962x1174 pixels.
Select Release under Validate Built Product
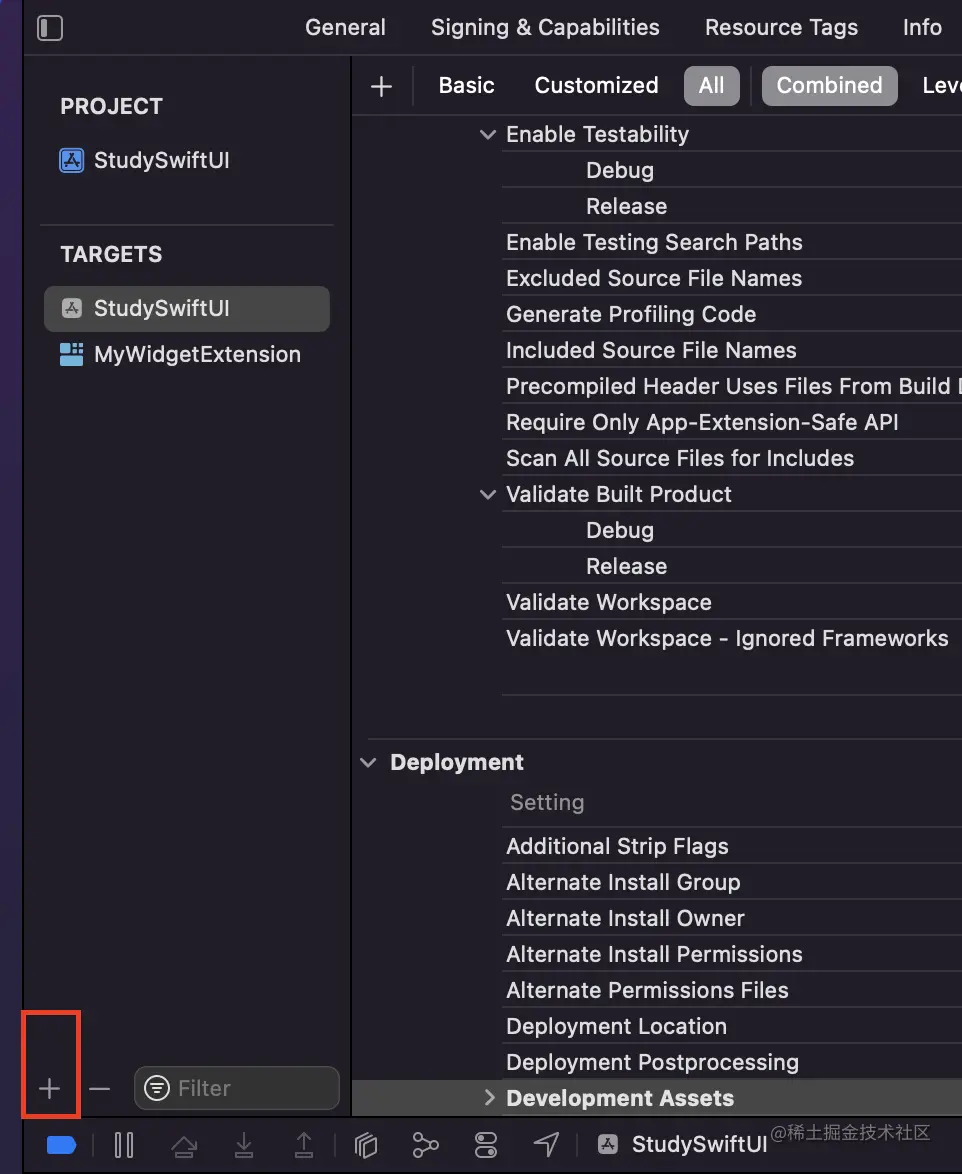pos(626,567)
